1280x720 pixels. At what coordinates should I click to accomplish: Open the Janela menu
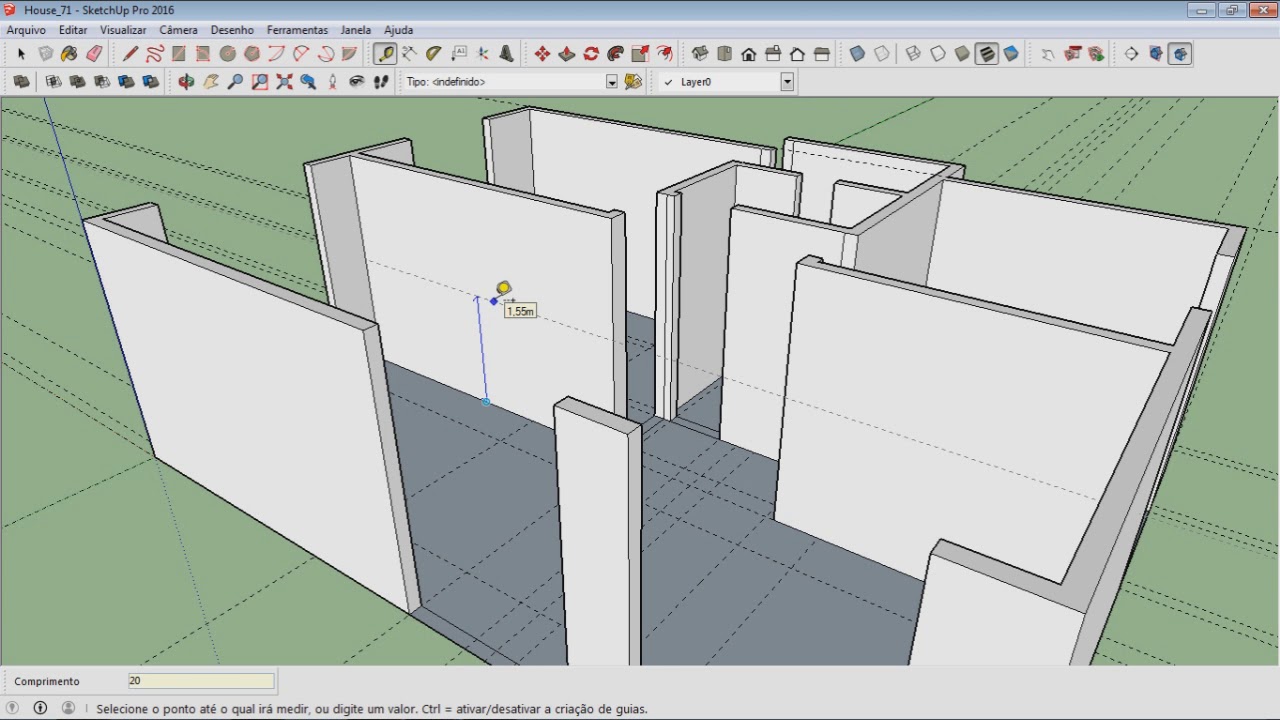point(355,30)
